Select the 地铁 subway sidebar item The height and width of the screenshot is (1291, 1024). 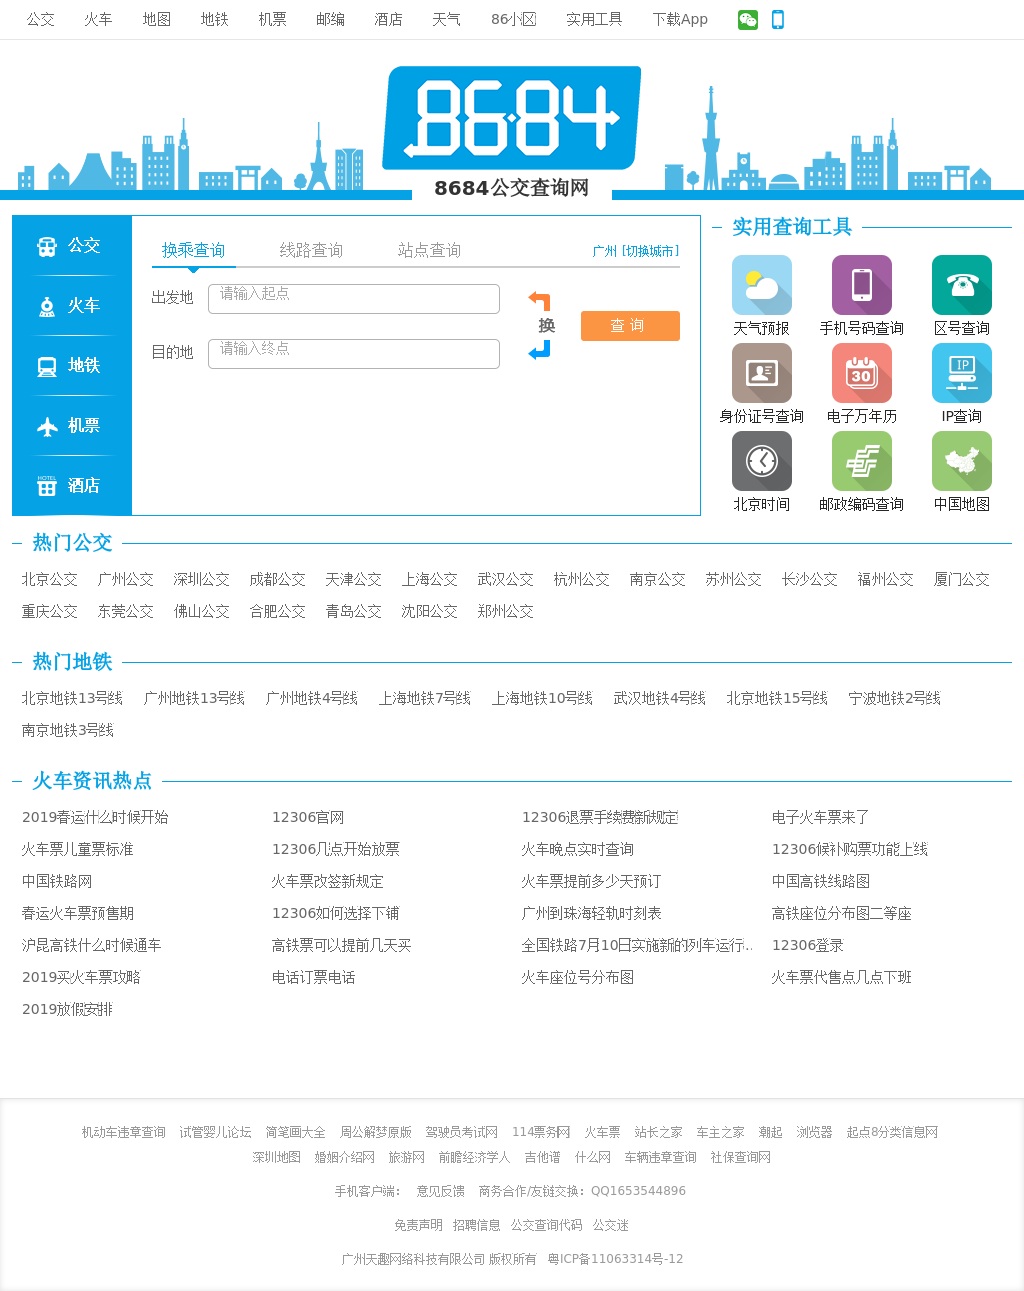point(72,365)
